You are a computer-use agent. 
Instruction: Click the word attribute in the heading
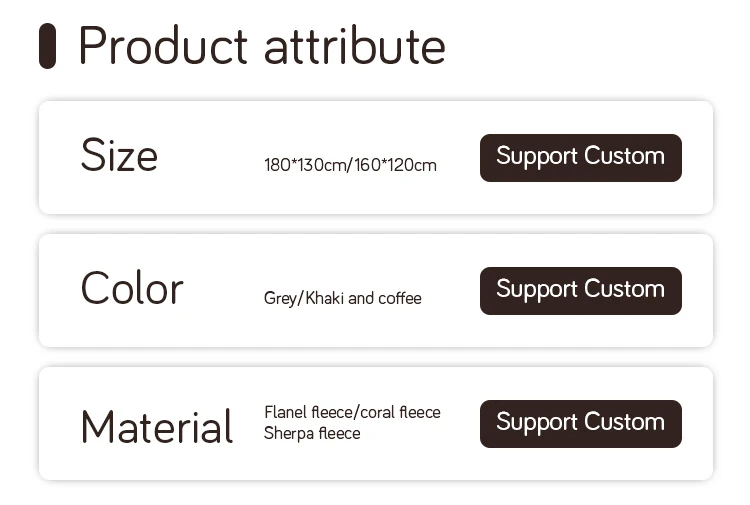coord(355,47)
